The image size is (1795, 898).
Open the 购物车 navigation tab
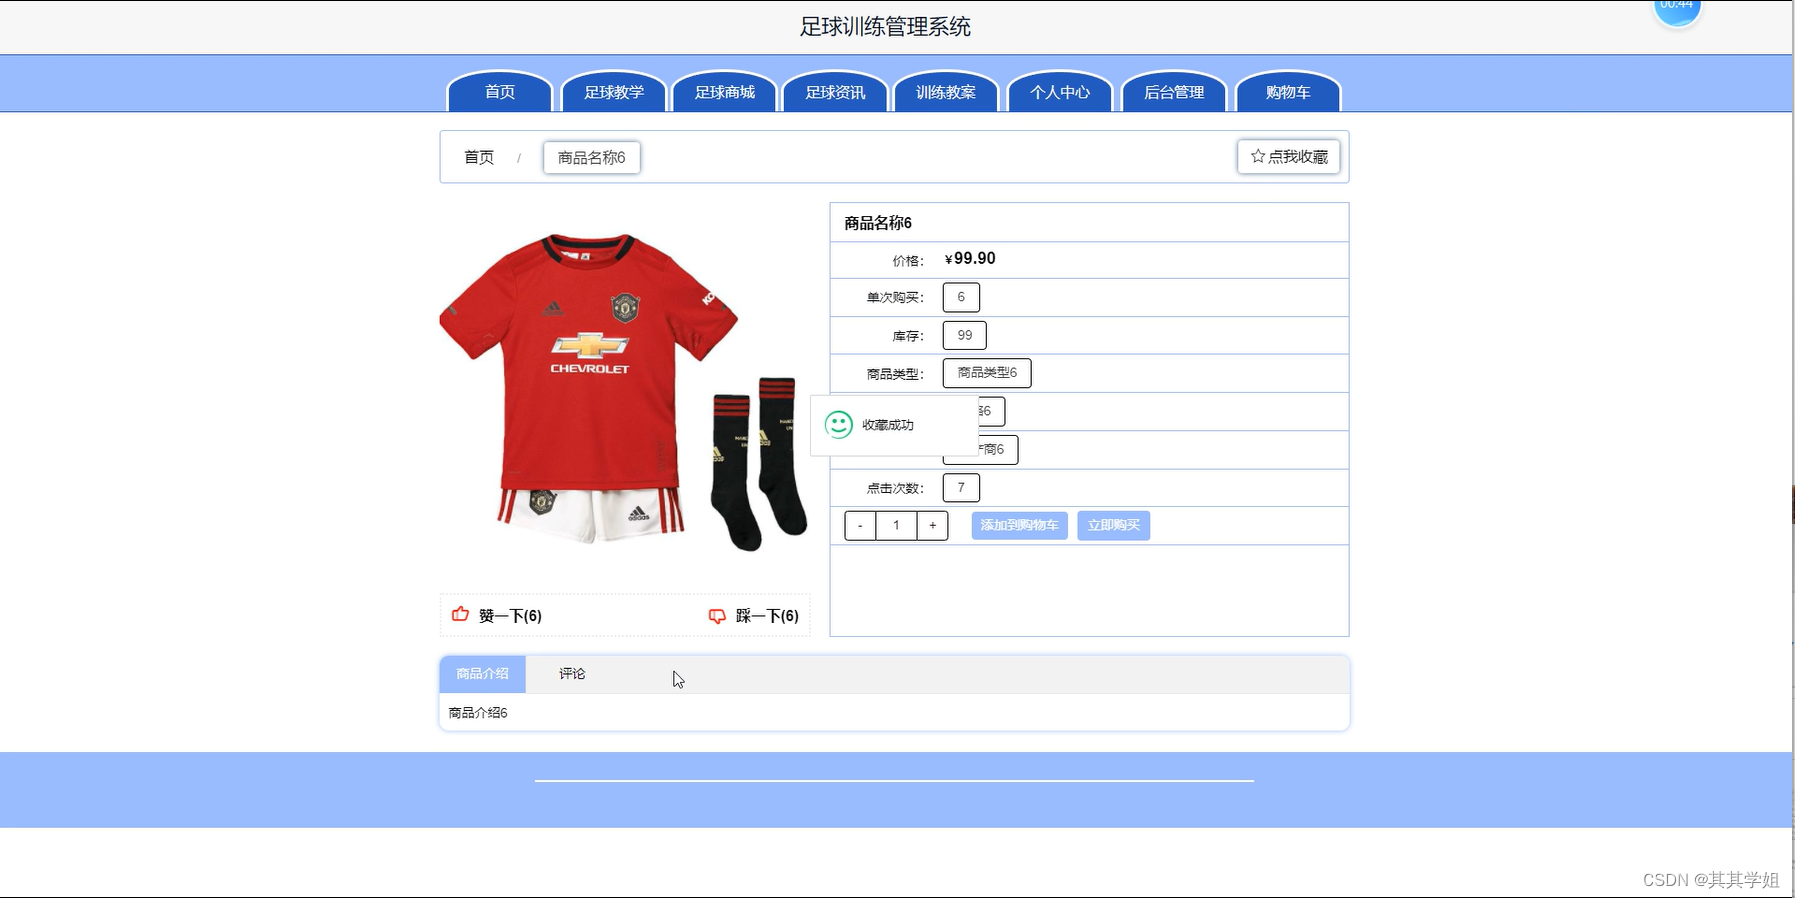pyautogui.click(x=1288, y=92)
